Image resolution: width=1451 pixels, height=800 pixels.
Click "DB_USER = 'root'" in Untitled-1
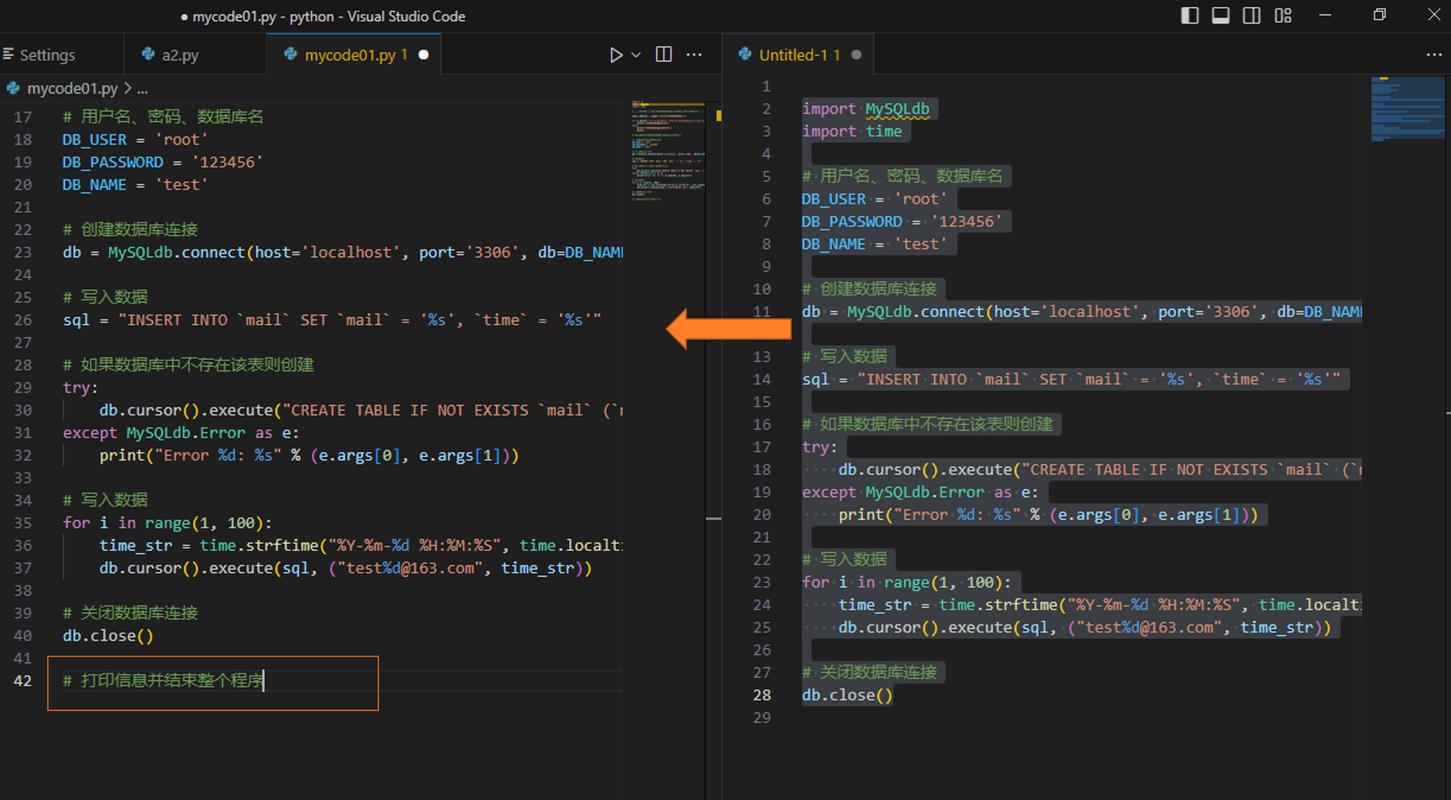point(875,198)
